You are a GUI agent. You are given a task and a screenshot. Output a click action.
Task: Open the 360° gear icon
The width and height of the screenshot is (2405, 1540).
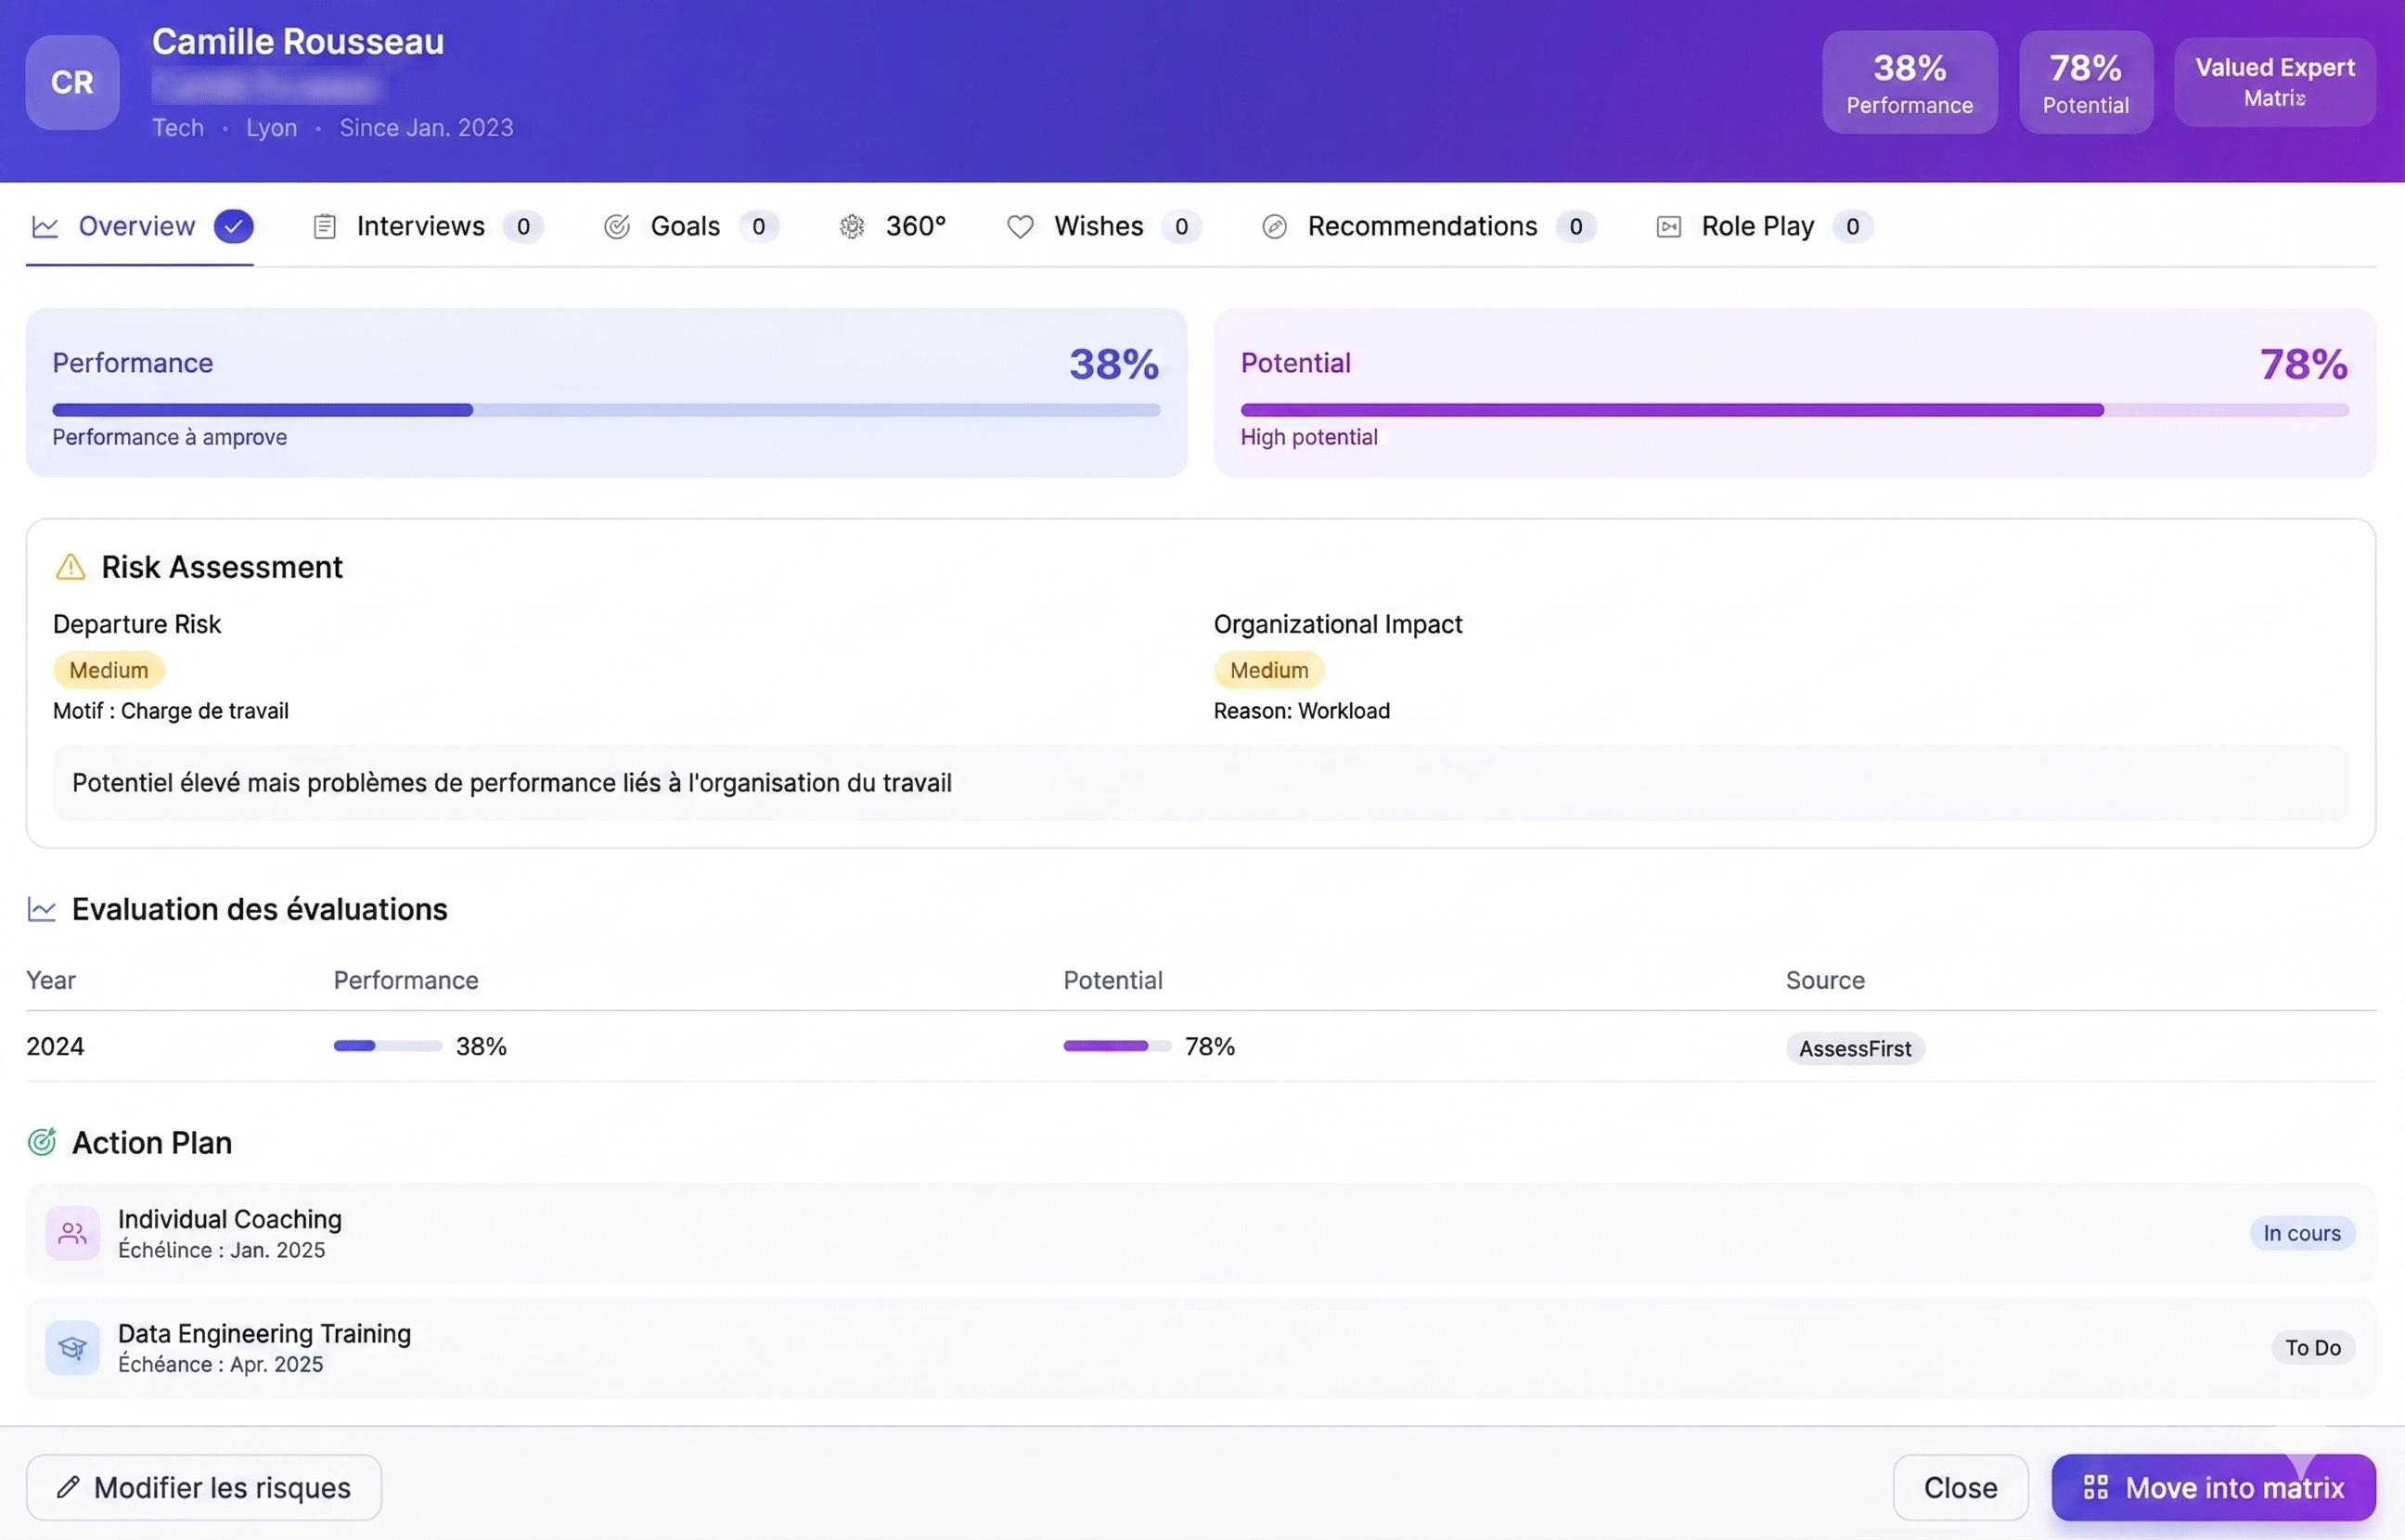point(852,226)
